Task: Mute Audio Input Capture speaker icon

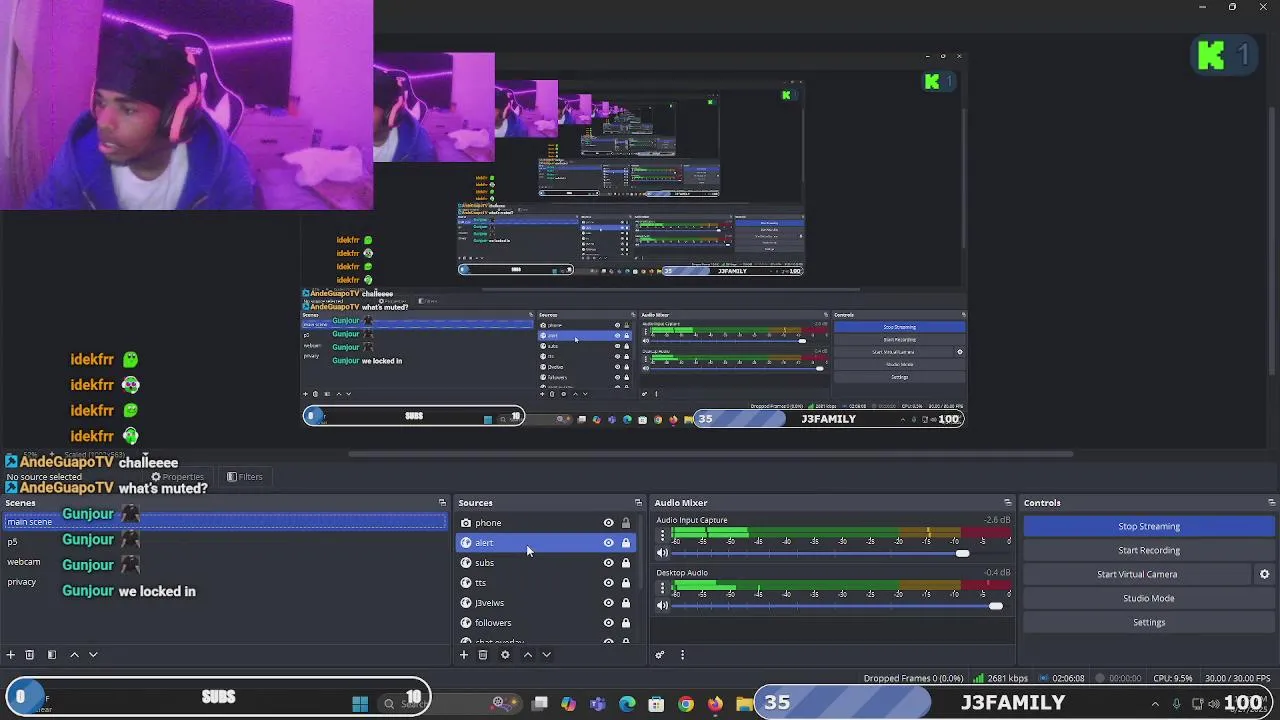Action: 662,553
